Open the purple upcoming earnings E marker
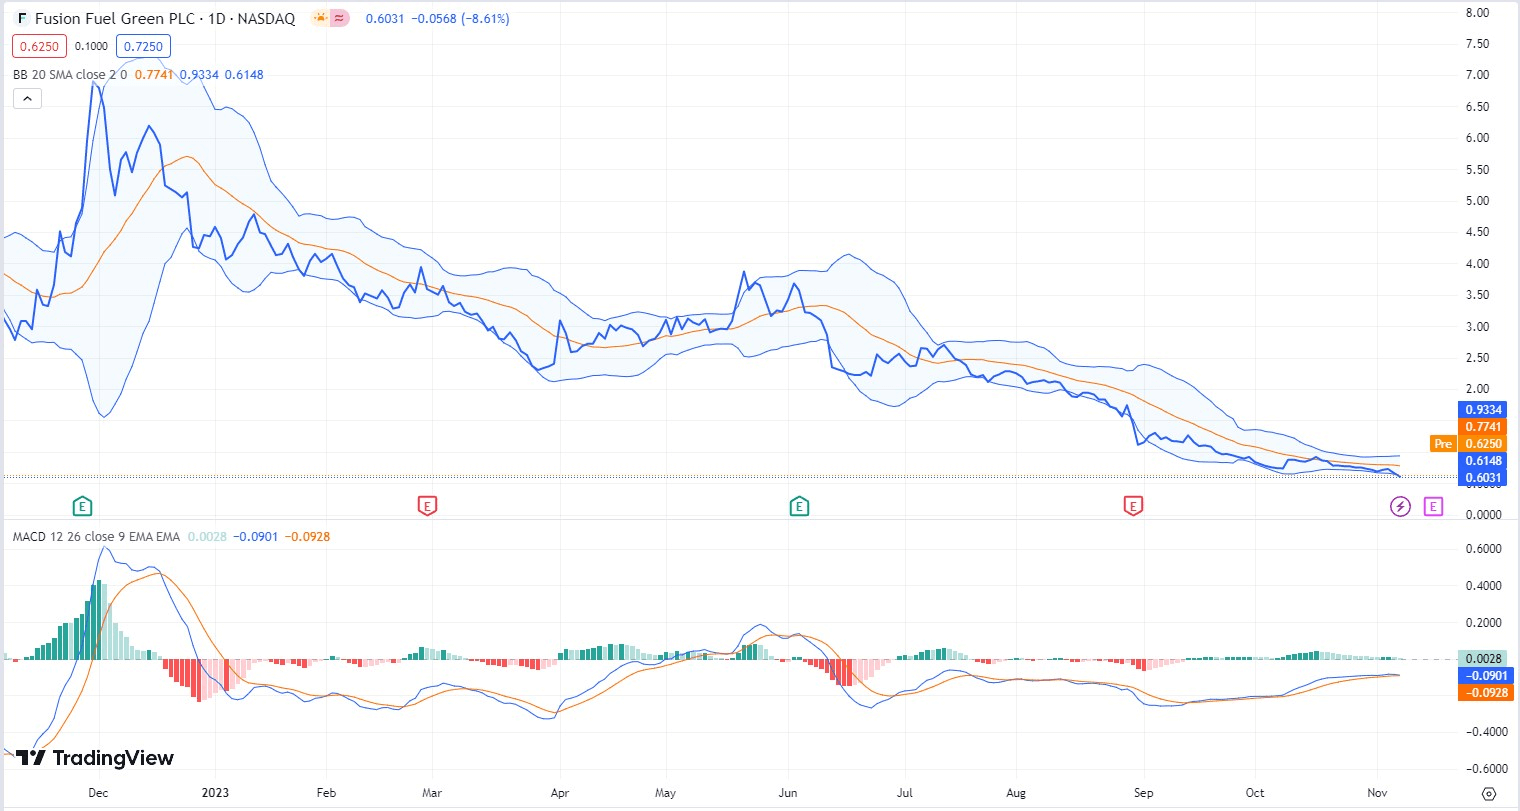Image resolution: width=1520 pixels, height=811 pixels. click(1433, 507)
